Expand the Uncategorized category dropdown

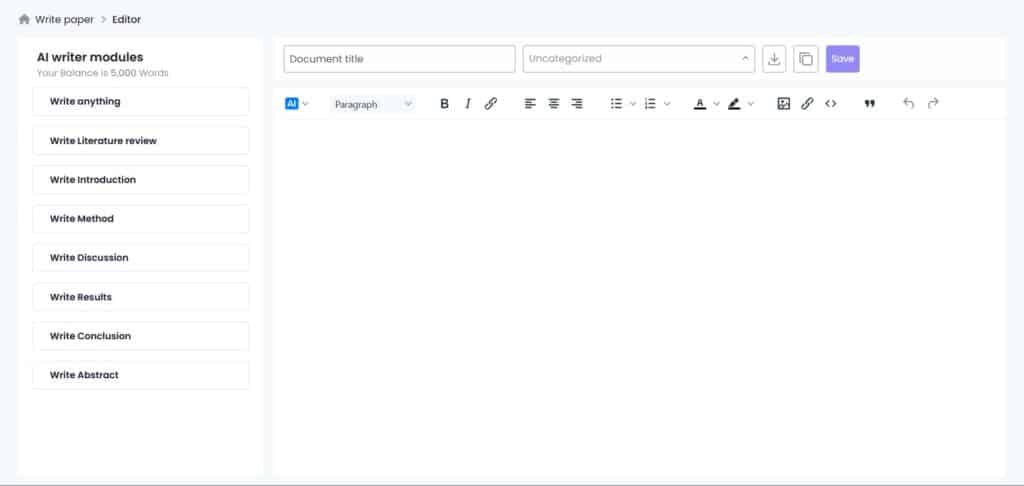coord(639,59)
